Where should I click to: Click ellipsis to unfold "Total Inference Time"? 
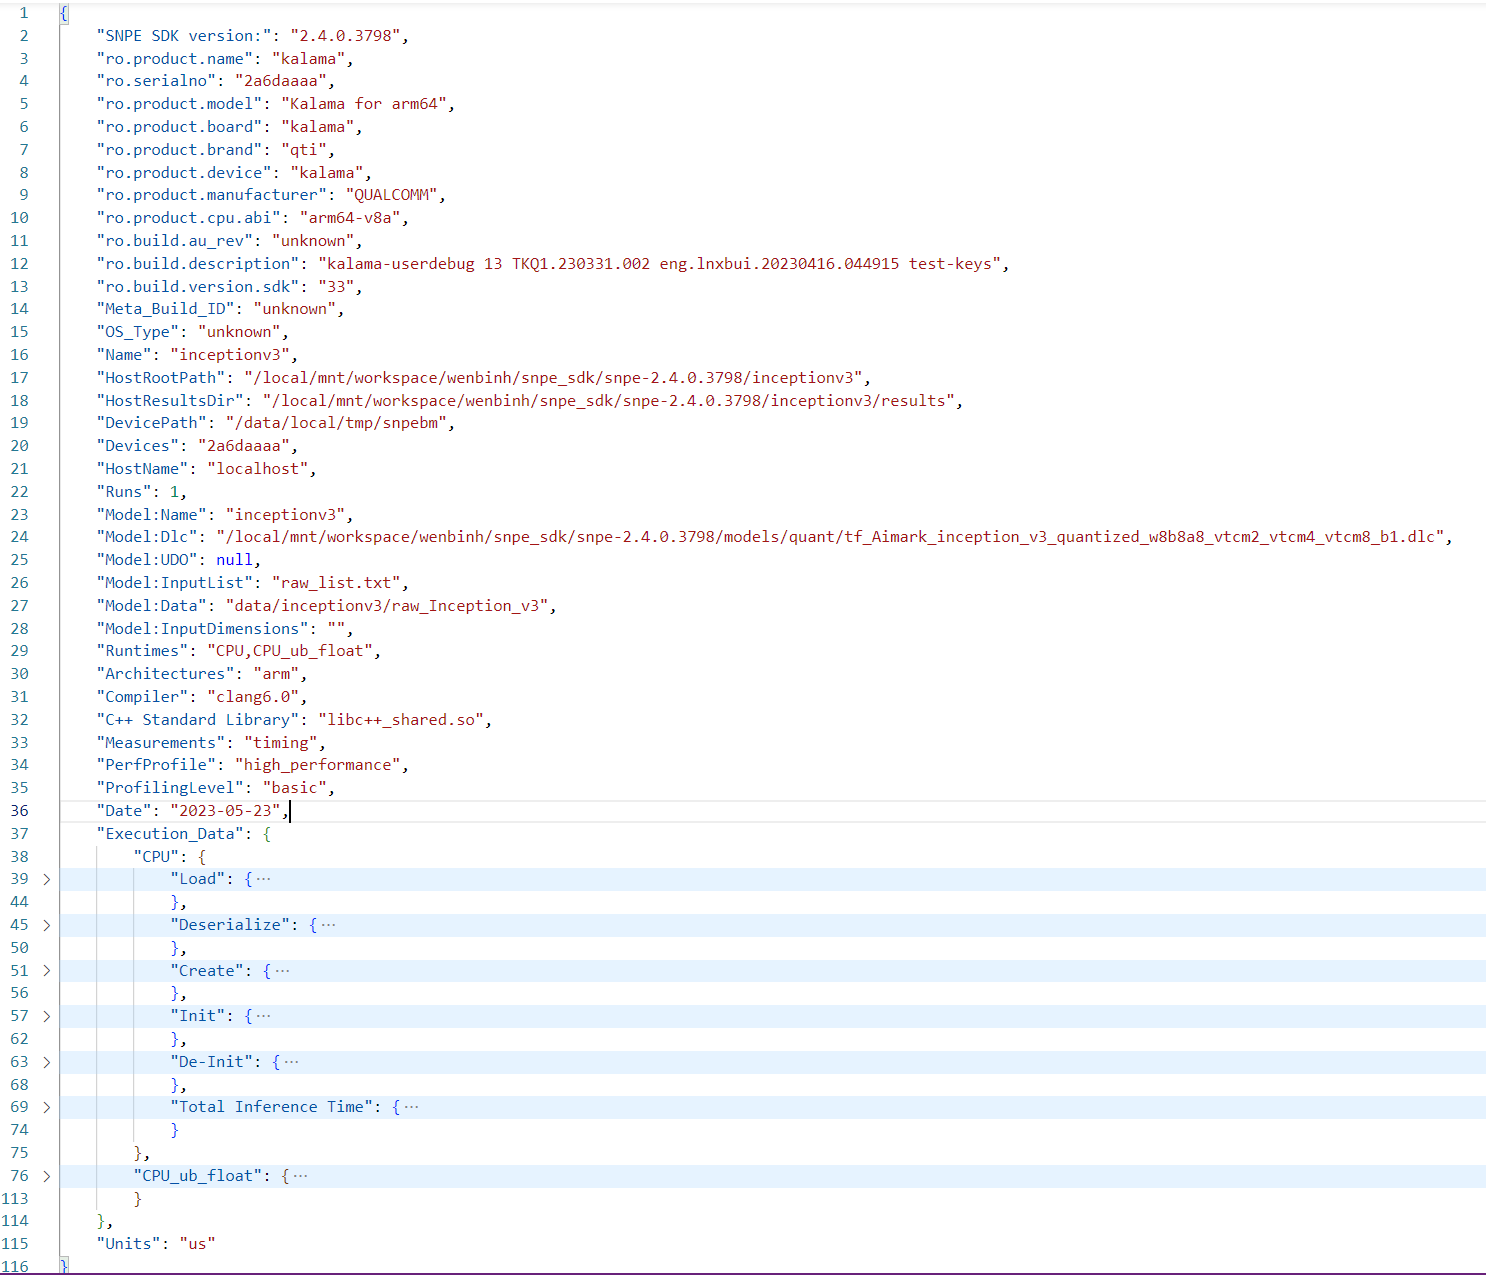tap(412, 1106)
